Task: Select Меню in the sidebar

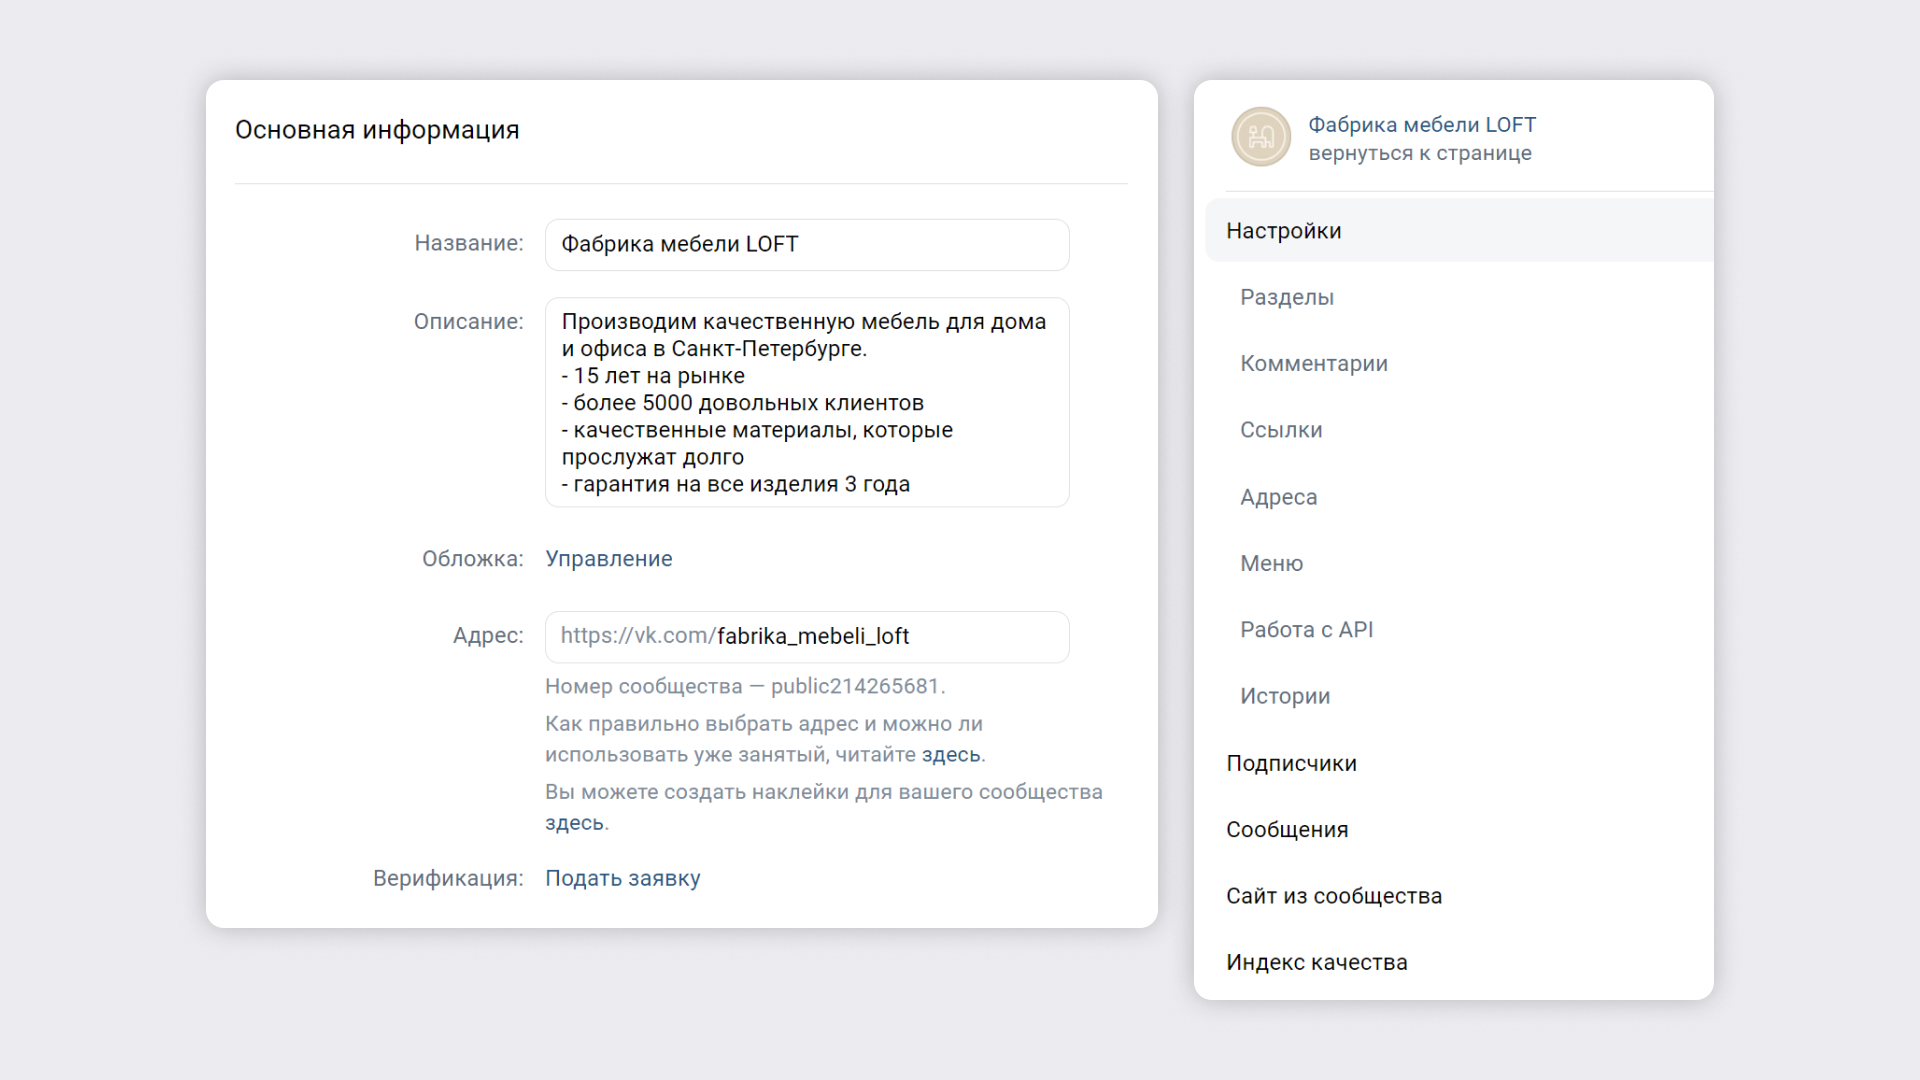Action: pyautogui.click(x=1272, y=563)
